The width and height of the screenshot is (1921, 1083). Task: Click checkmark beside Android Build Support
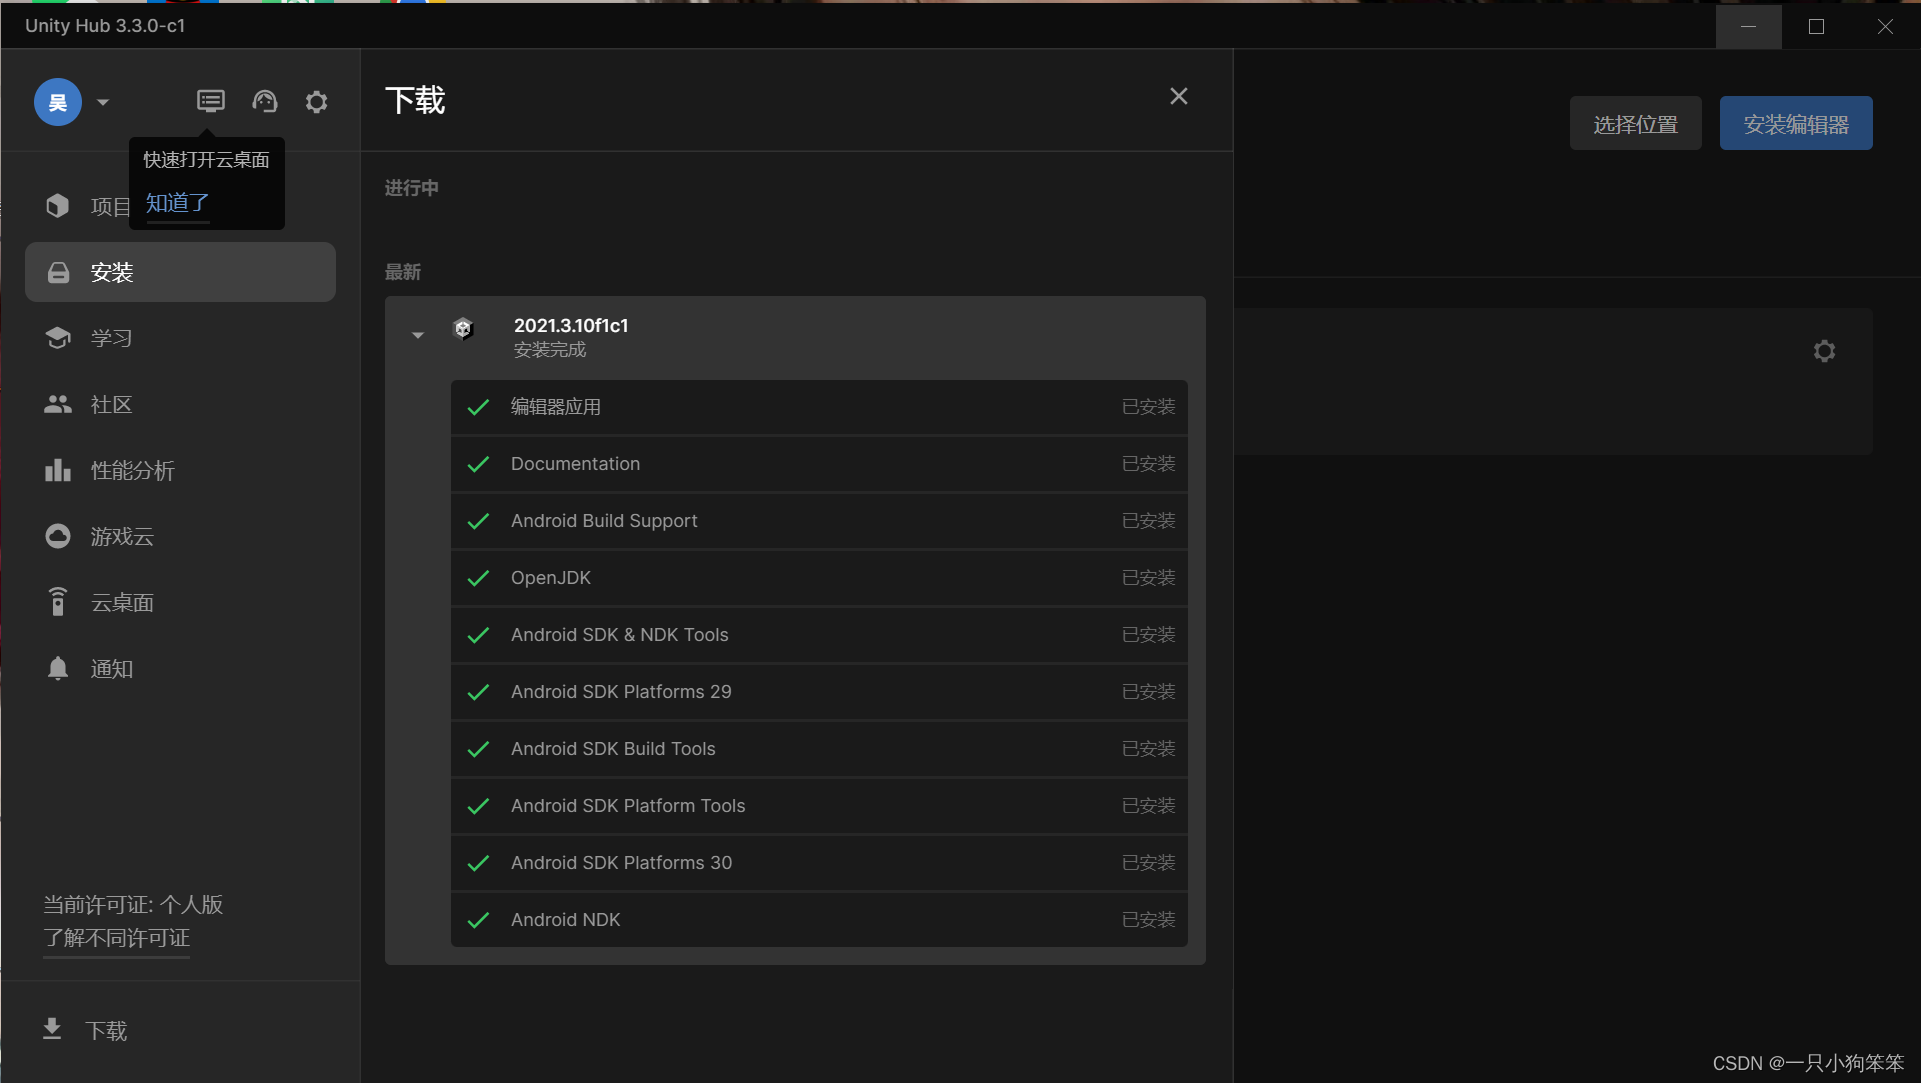pos(478,521)
